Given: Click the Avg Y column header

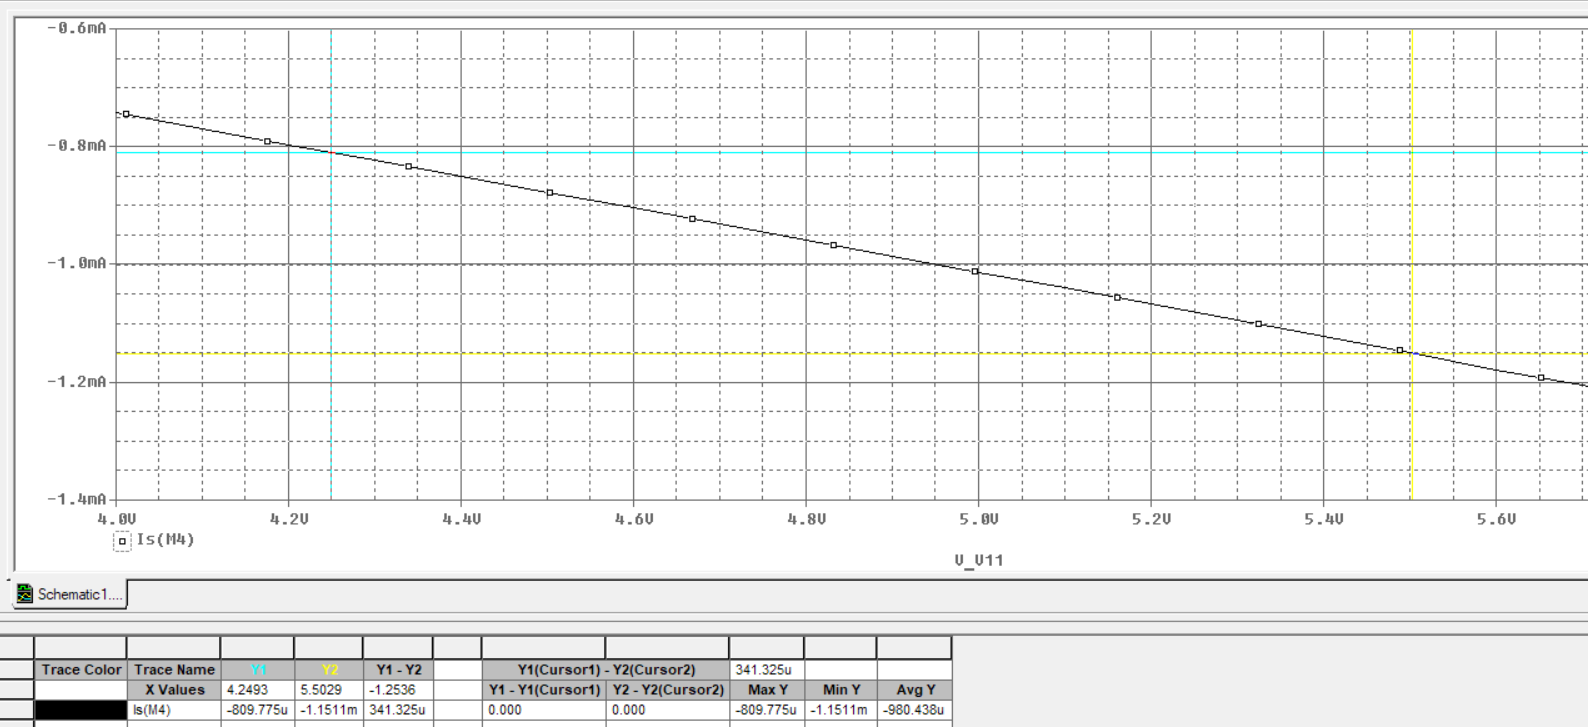Looking at the screenshot, I should pos(915,690).
